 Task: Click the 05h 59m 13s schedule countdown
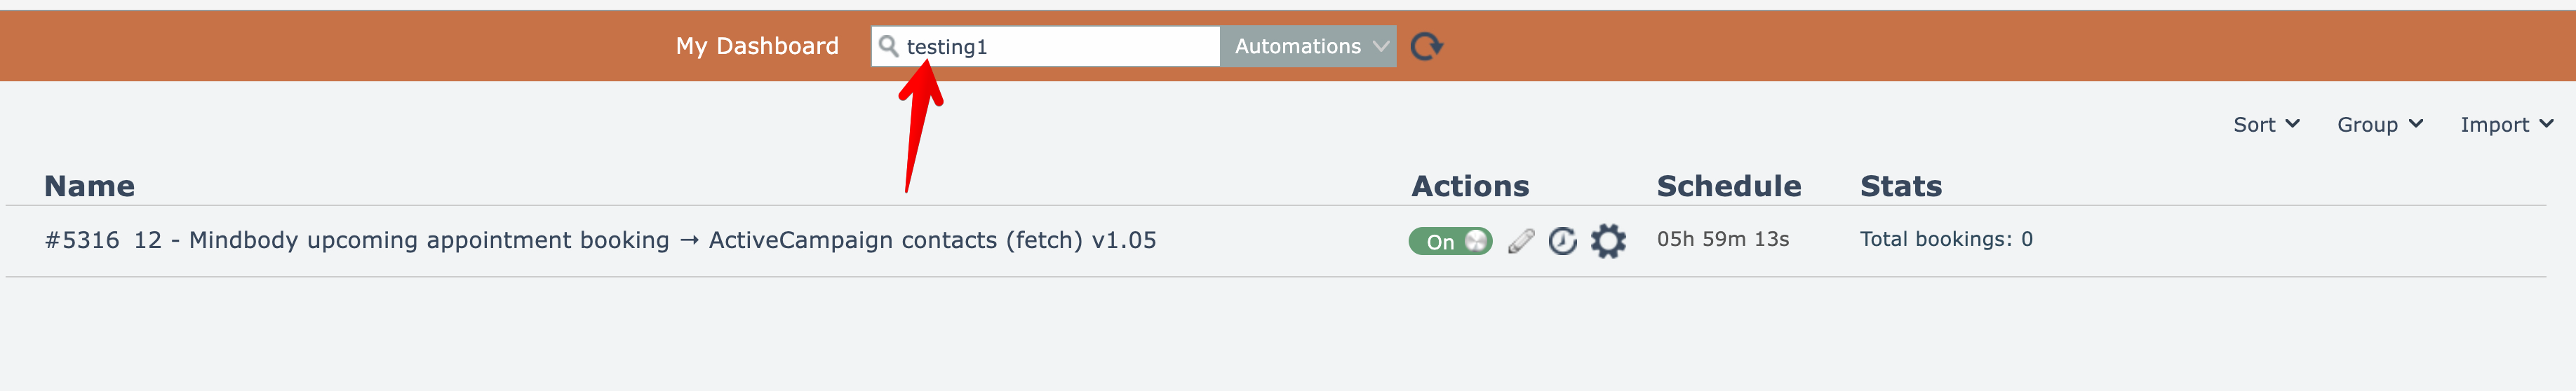click(1722, 239)
